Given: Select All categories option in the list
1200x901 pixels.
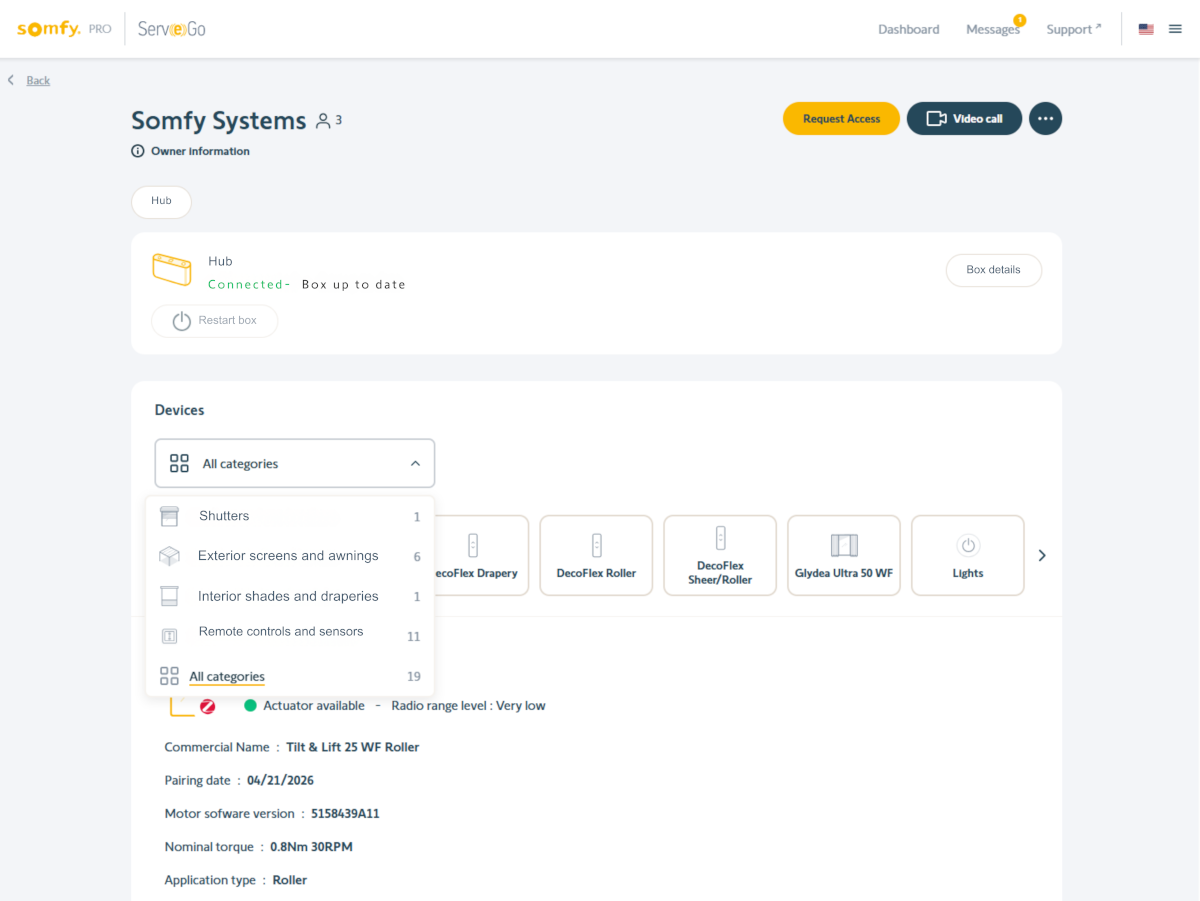Looking at the screenshot, I should [x=290, y=677].
